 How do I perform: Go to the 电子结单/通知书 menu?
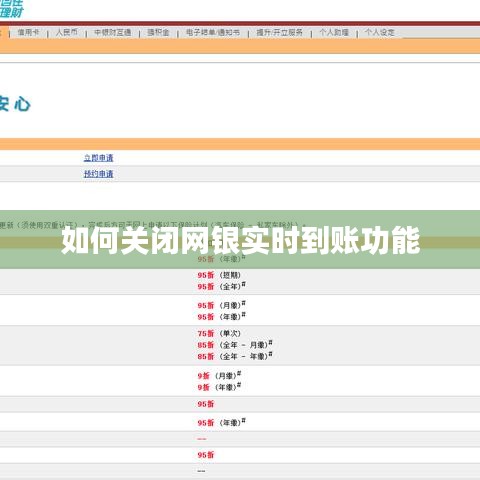tap(213, 32)
